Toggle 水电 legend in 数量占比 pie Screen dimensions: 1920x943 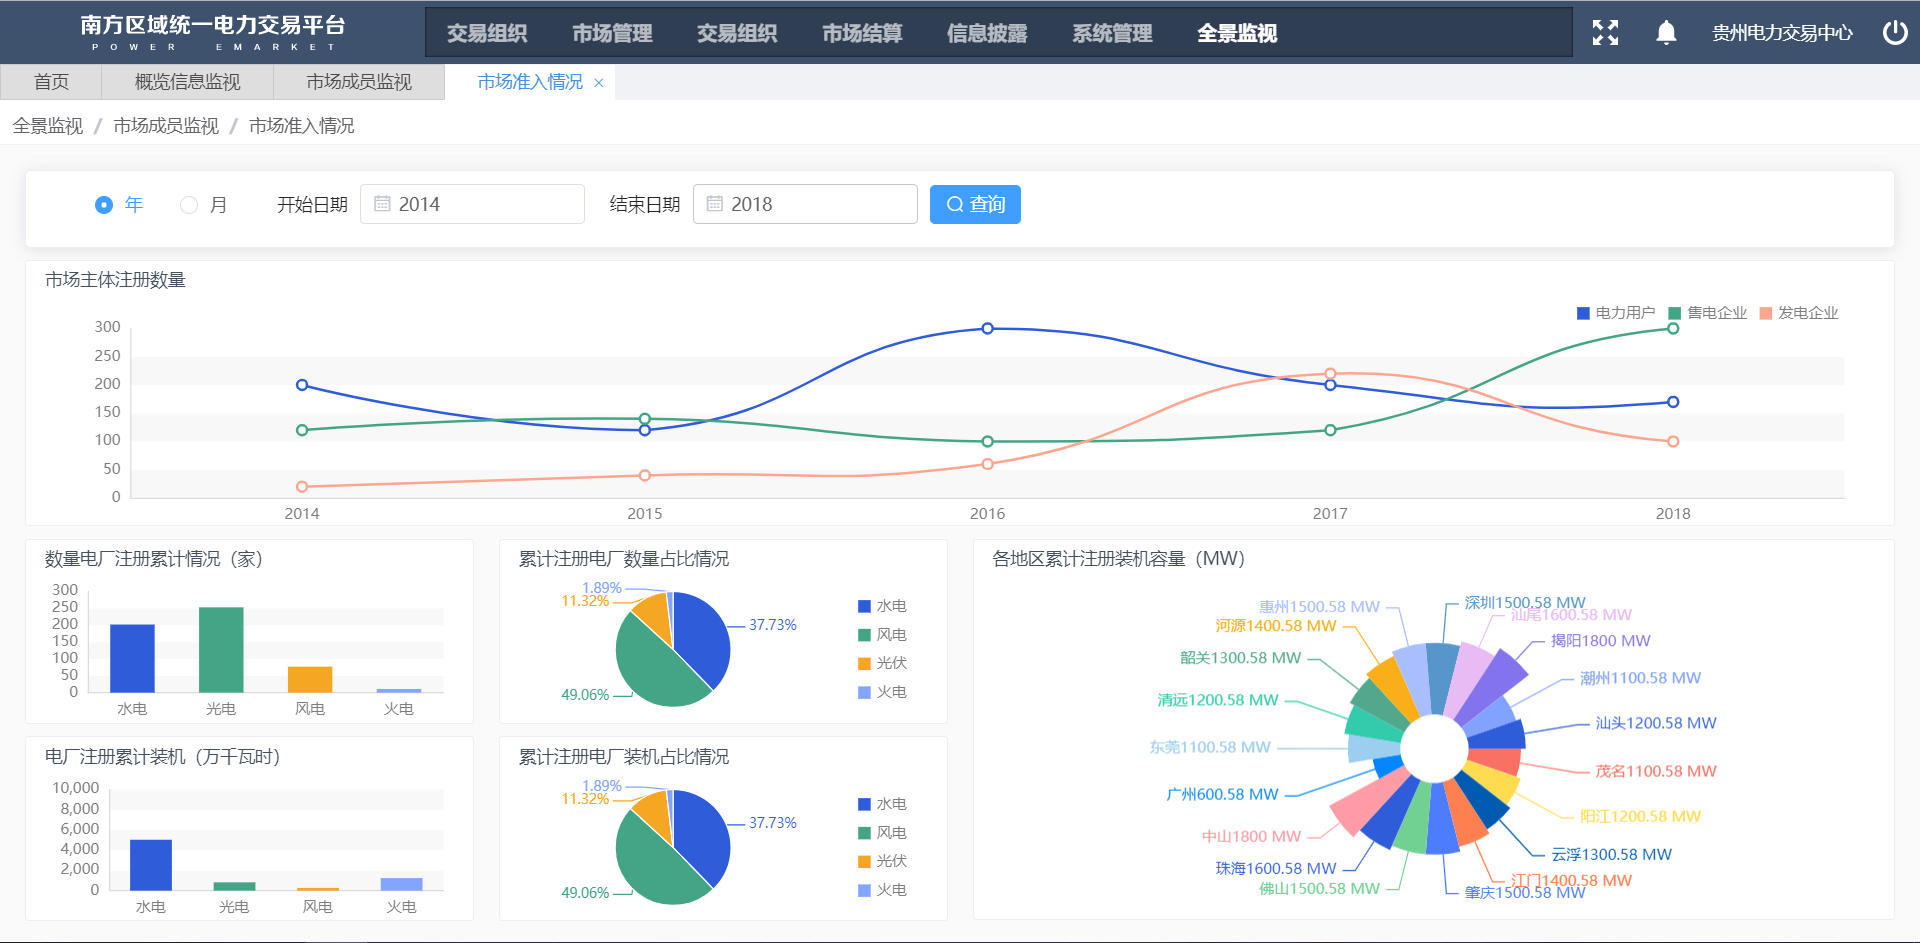click(882, 606)
